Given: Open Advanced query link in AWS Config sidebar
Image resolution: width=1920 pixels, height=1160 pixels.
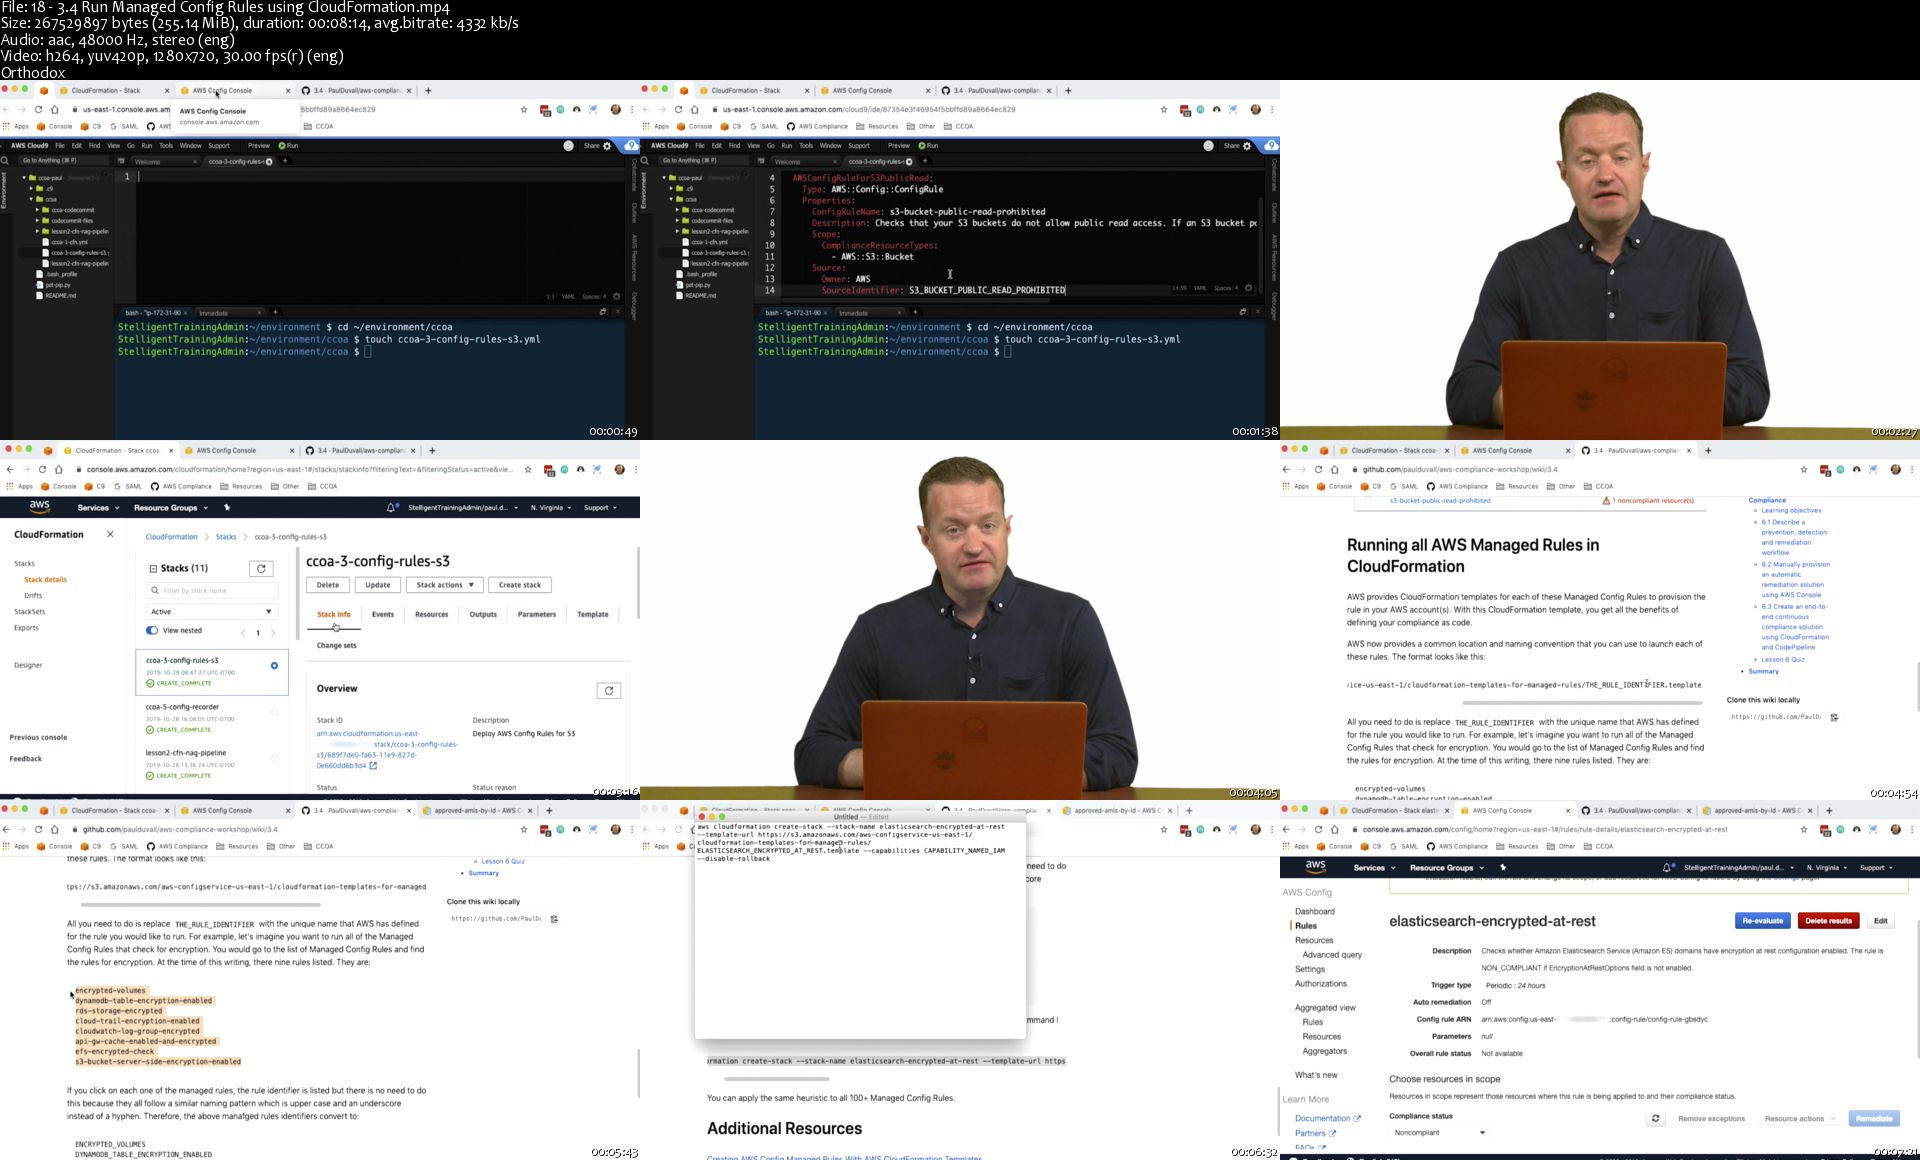Looking at the screenshot, I should coord(1332,955).
